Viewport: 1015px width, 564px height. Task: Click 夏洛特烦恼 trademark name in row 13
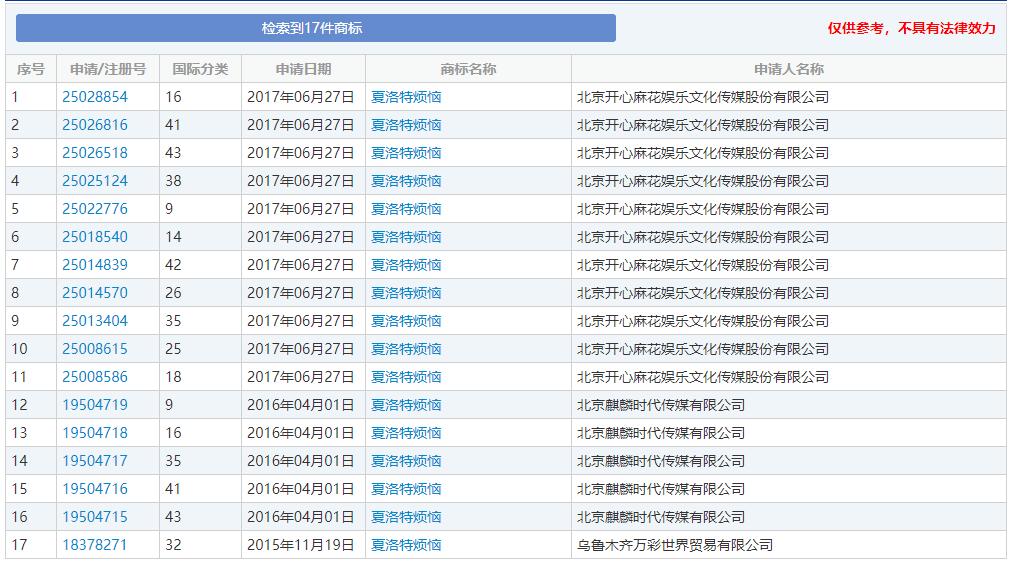(406, 433)
